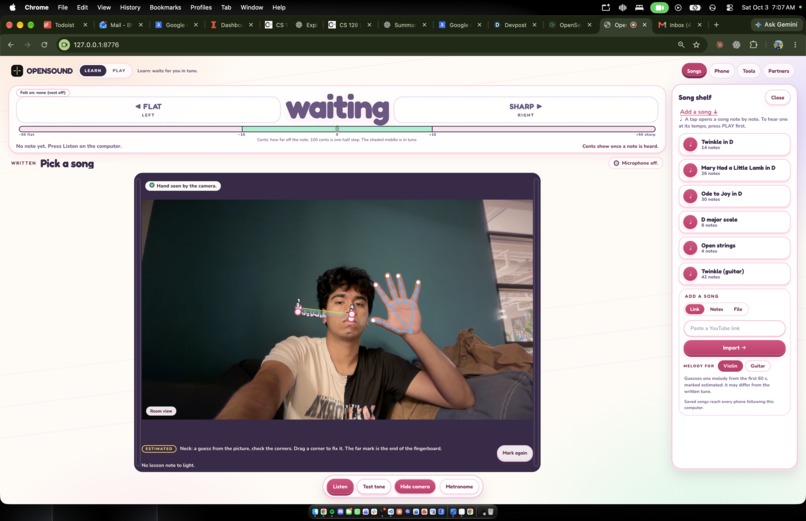Click the green camera-in-use menu bar indicator
This screenshot has height=521, width=806.
(659, 8)
